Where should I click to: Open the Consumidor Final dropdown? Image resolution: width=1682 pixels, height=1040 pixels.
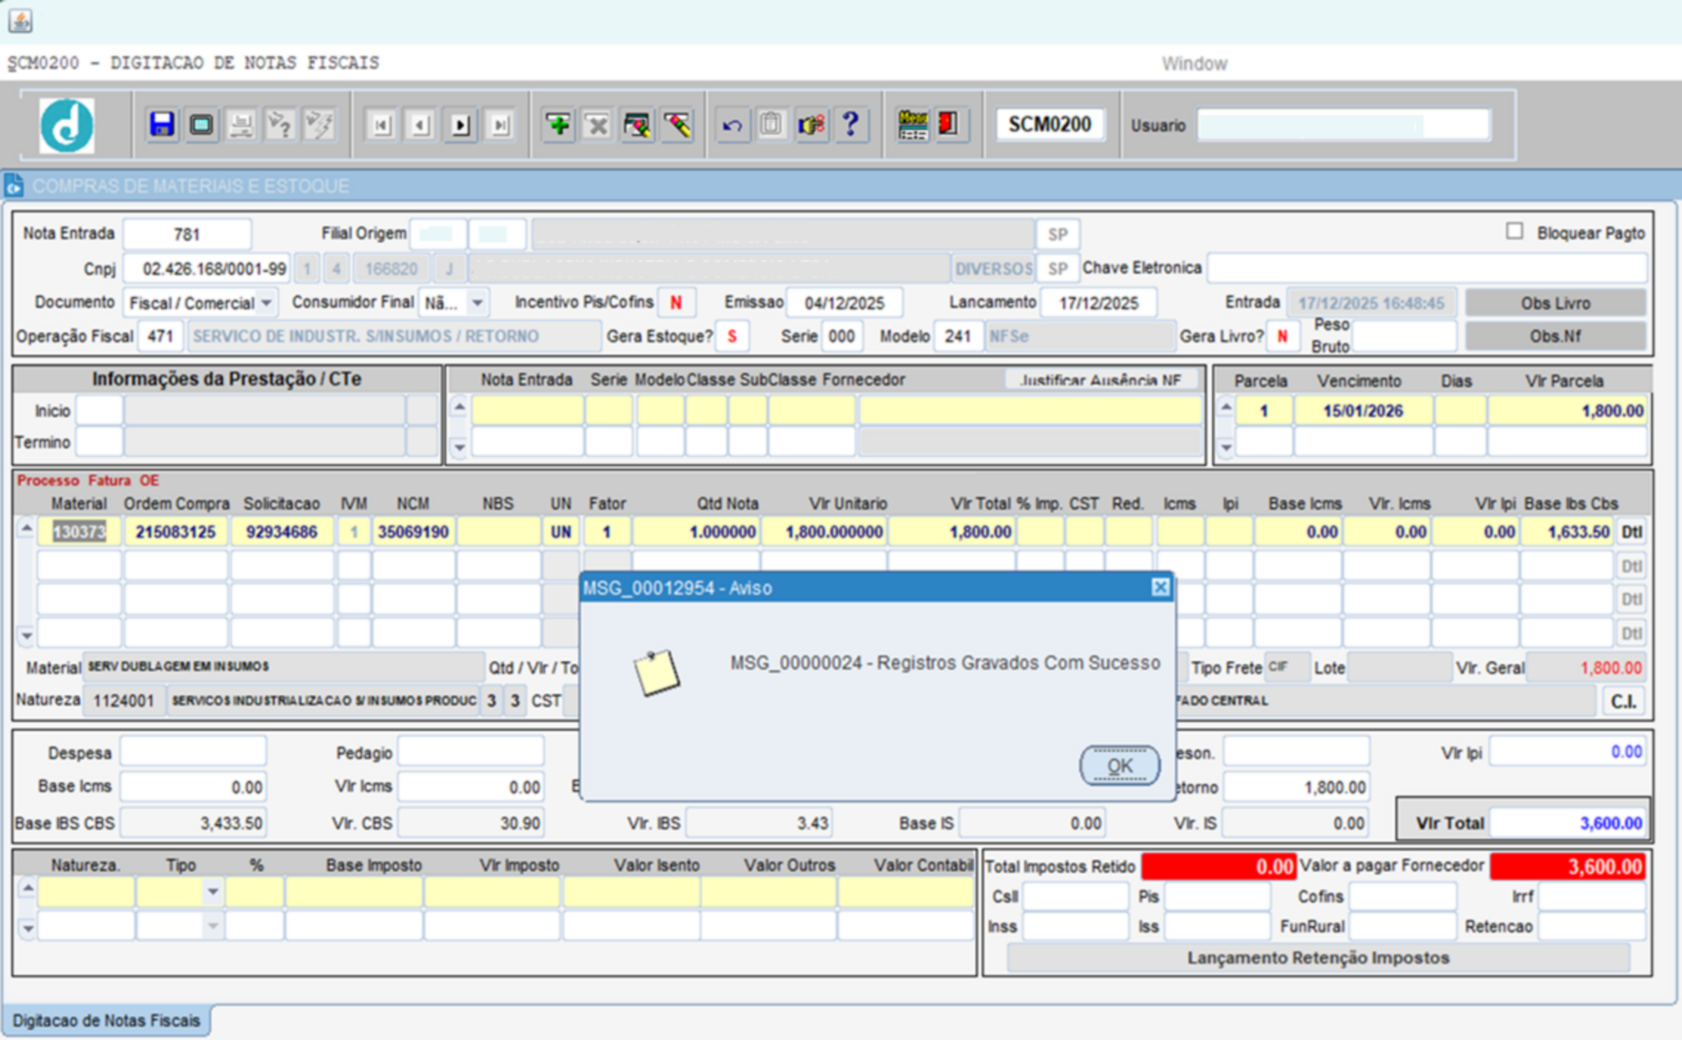click(477, 303)
